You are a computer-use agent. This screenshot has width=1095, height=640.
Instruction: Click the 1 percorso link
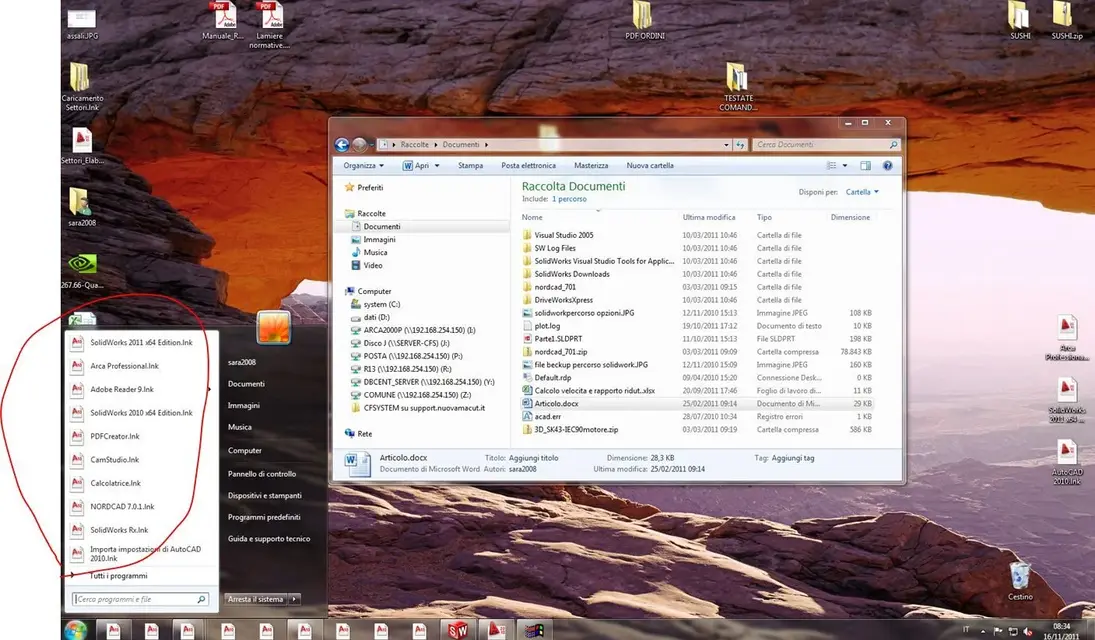pyautogui.click(x=569, y=199)
